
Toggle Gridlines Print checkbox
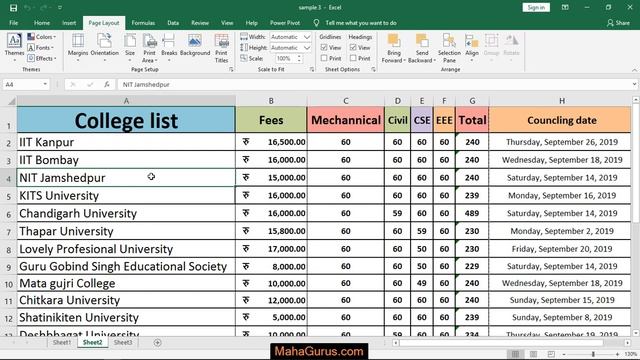pyautogui.click(x=324, y=58)
